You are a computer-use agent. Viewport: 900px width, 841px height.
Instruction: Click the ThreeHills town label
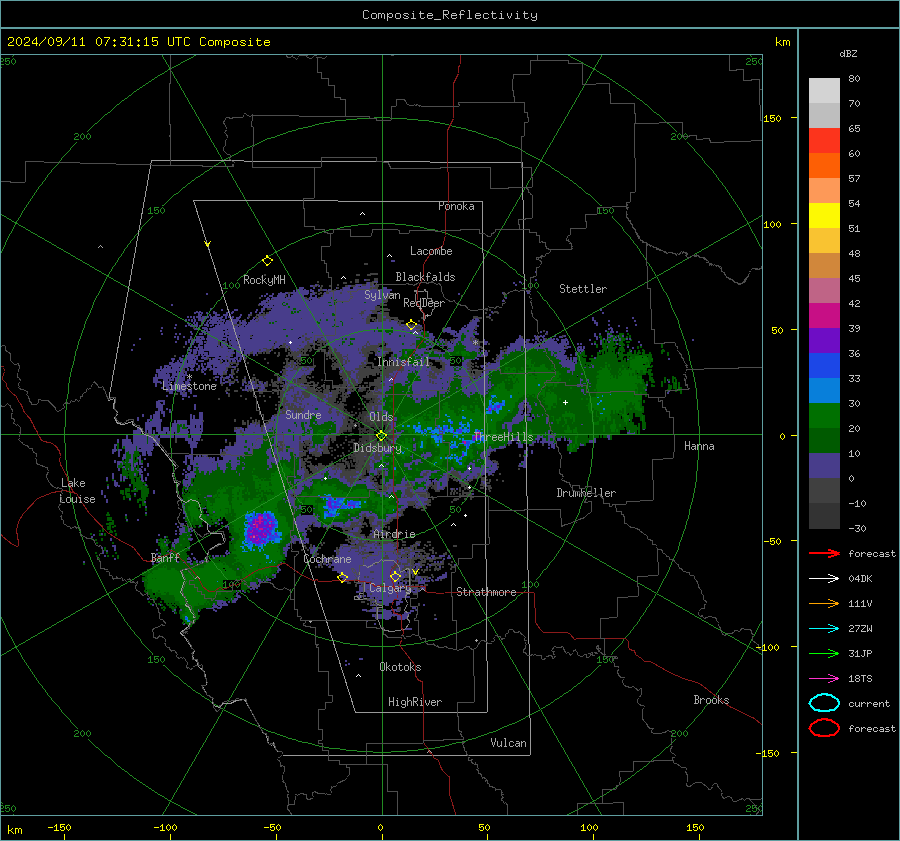pyautogui.click(x=503, y=437)
